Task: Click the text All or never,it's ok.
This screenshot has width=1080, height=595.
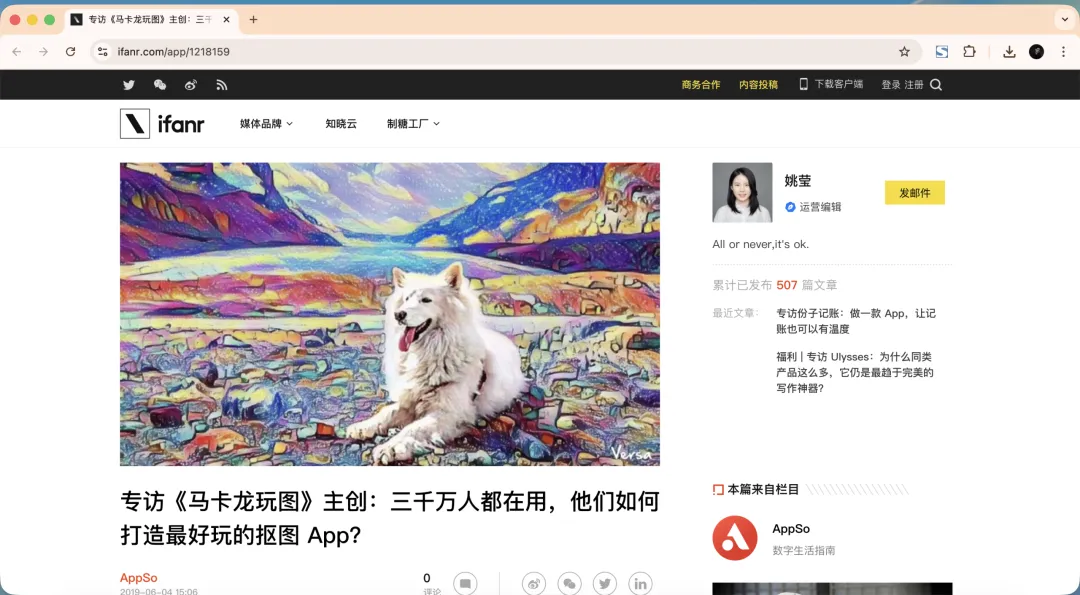Action: point(760,244)
